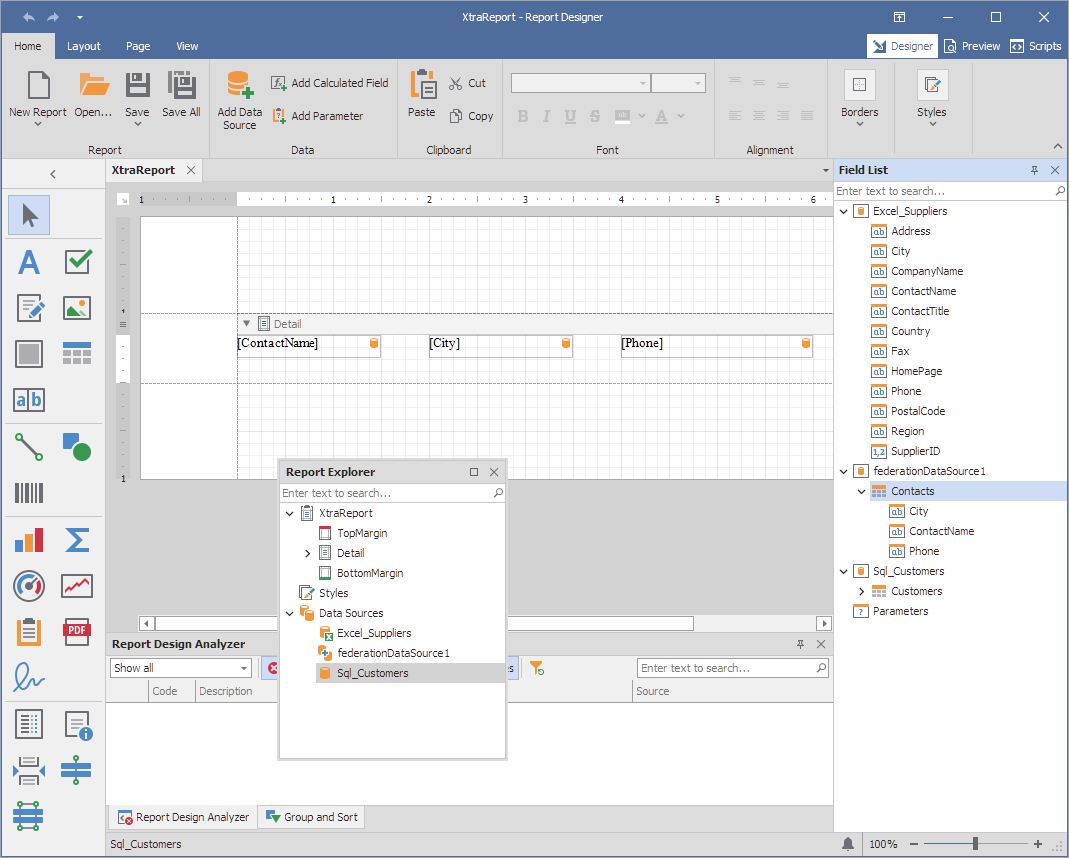
Task: Click the Add Data Source icon
Action: [x=239, y=100]
